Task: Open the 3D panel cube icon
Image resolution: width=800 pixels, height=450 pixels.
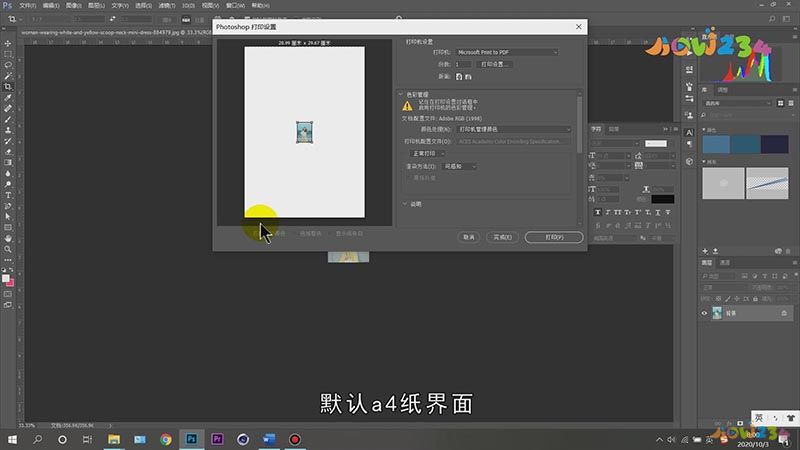Action: (689, 161)
